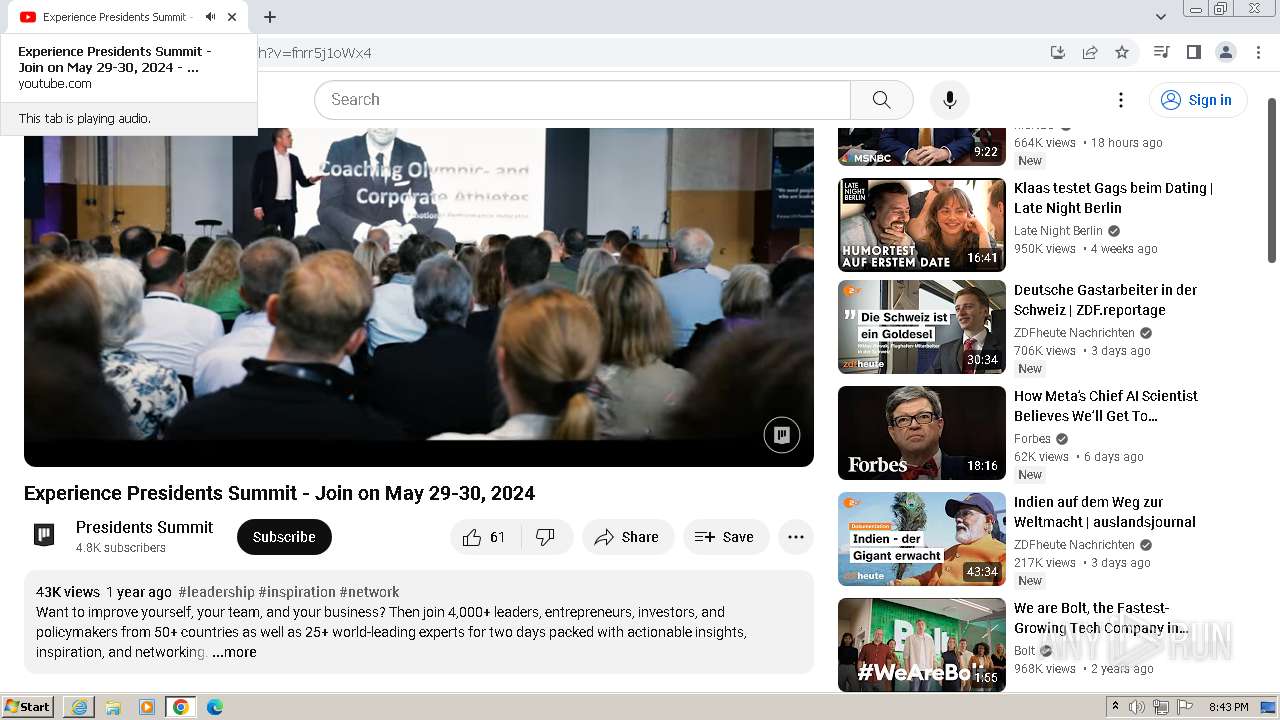Close the Experience Presidents Summit tab
Screen dimensions: 1280x720
point(232,17)
